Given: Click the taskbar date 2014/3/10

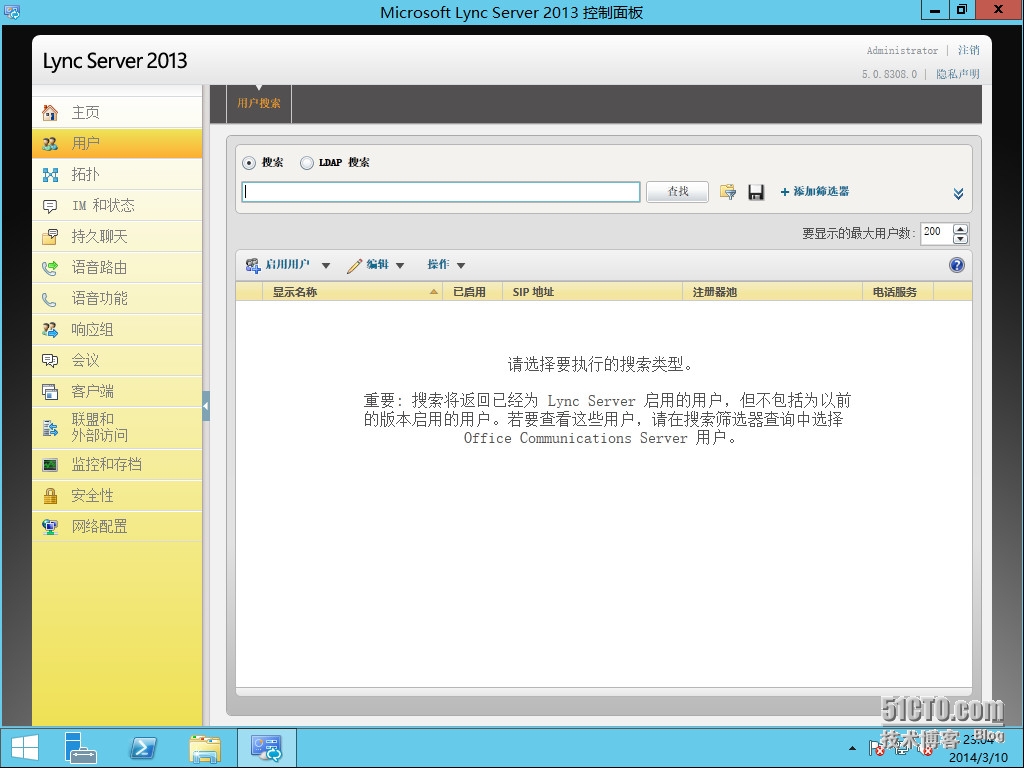Looking at the screenshot, I should click(978, 758).
